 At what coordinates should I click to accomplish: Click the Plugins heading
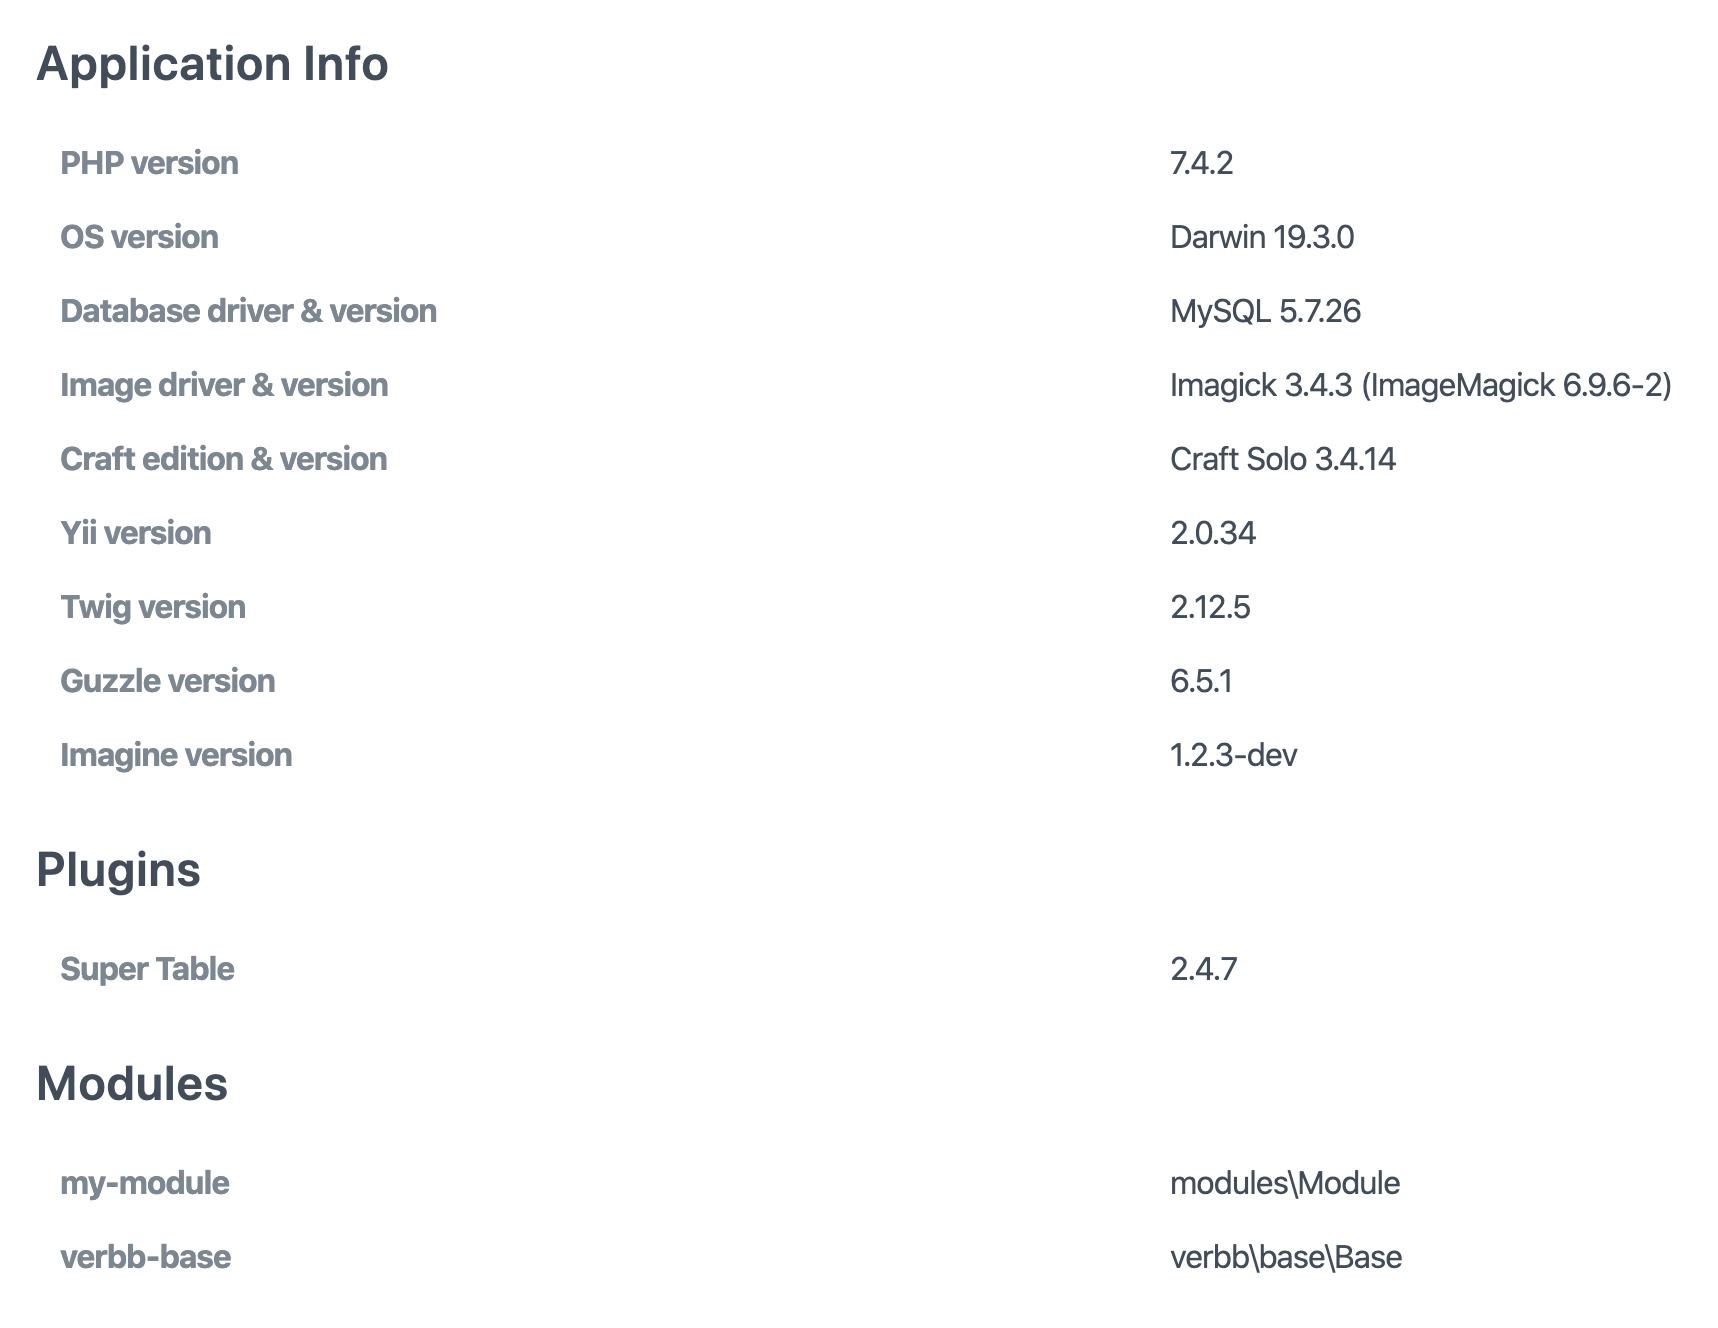[x=118, y=869]
